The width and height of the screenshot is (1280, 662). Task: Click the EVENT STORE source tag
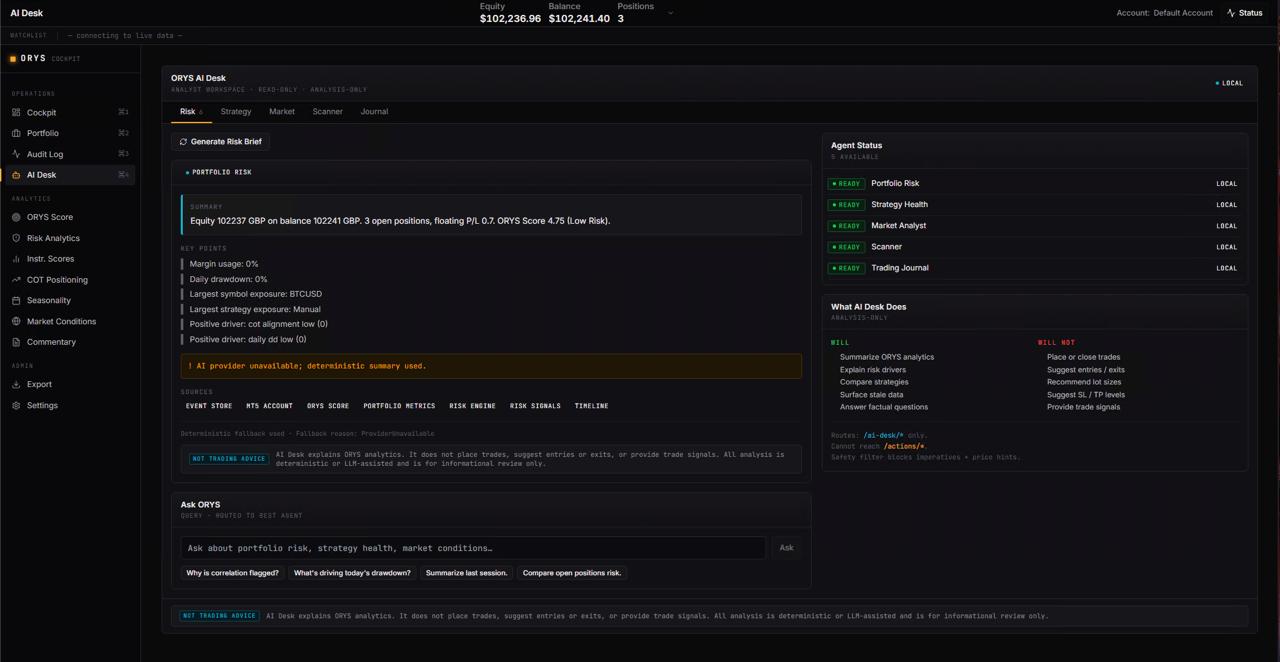(209, 406)
